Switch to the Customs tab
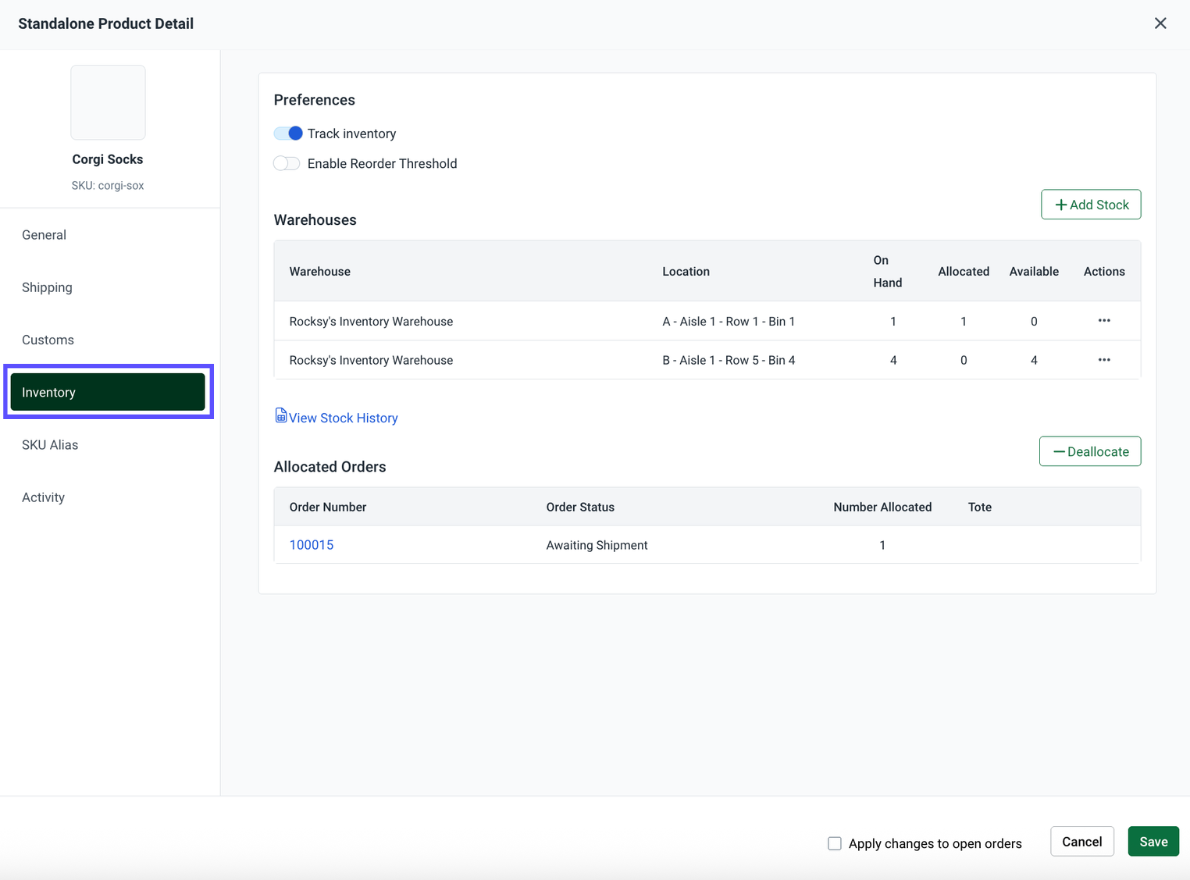The width and height of the screenshot is (1190, 880). coord(48,340)
